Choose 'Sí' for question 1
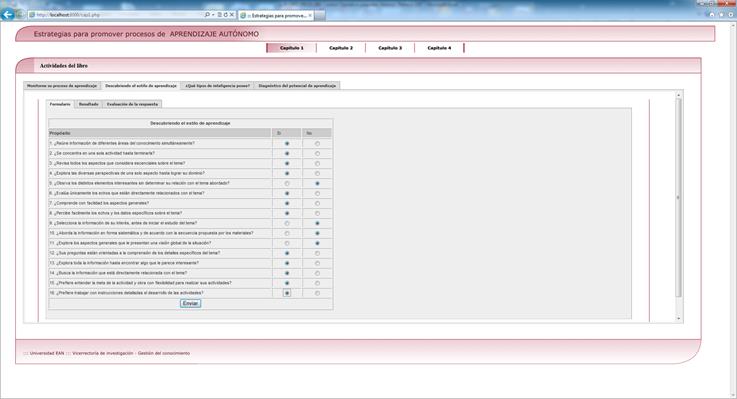The width and height of the screenshot is (737, 399). point(287,143)
